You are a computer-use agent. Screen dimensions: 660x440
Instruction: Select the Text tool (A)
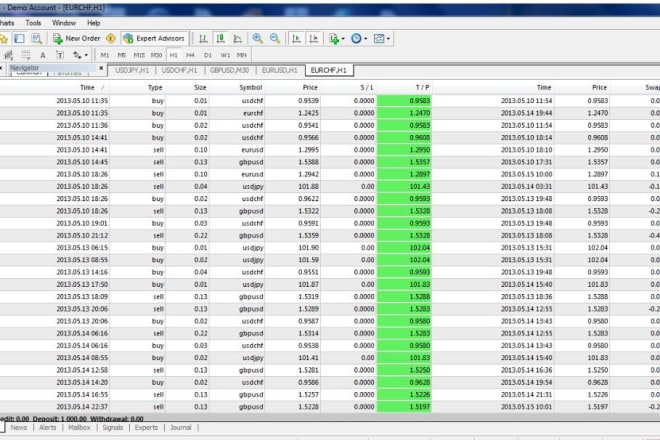[43, 55]
